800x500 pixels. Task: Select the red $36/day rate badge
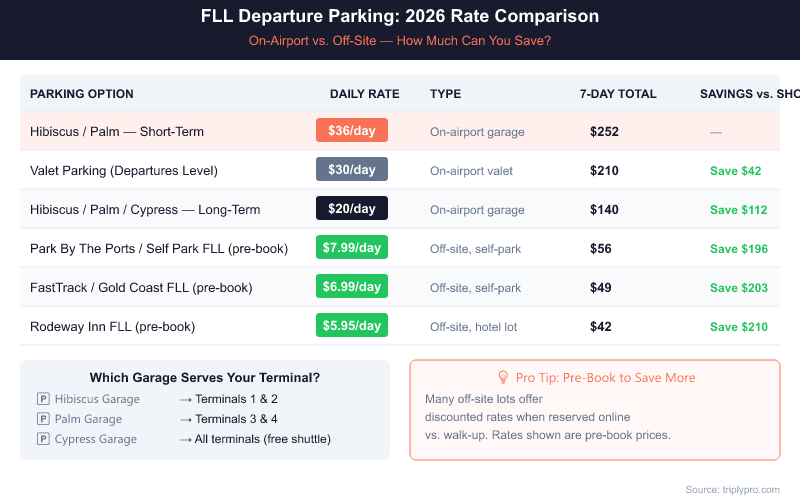[x=351, y=131]
